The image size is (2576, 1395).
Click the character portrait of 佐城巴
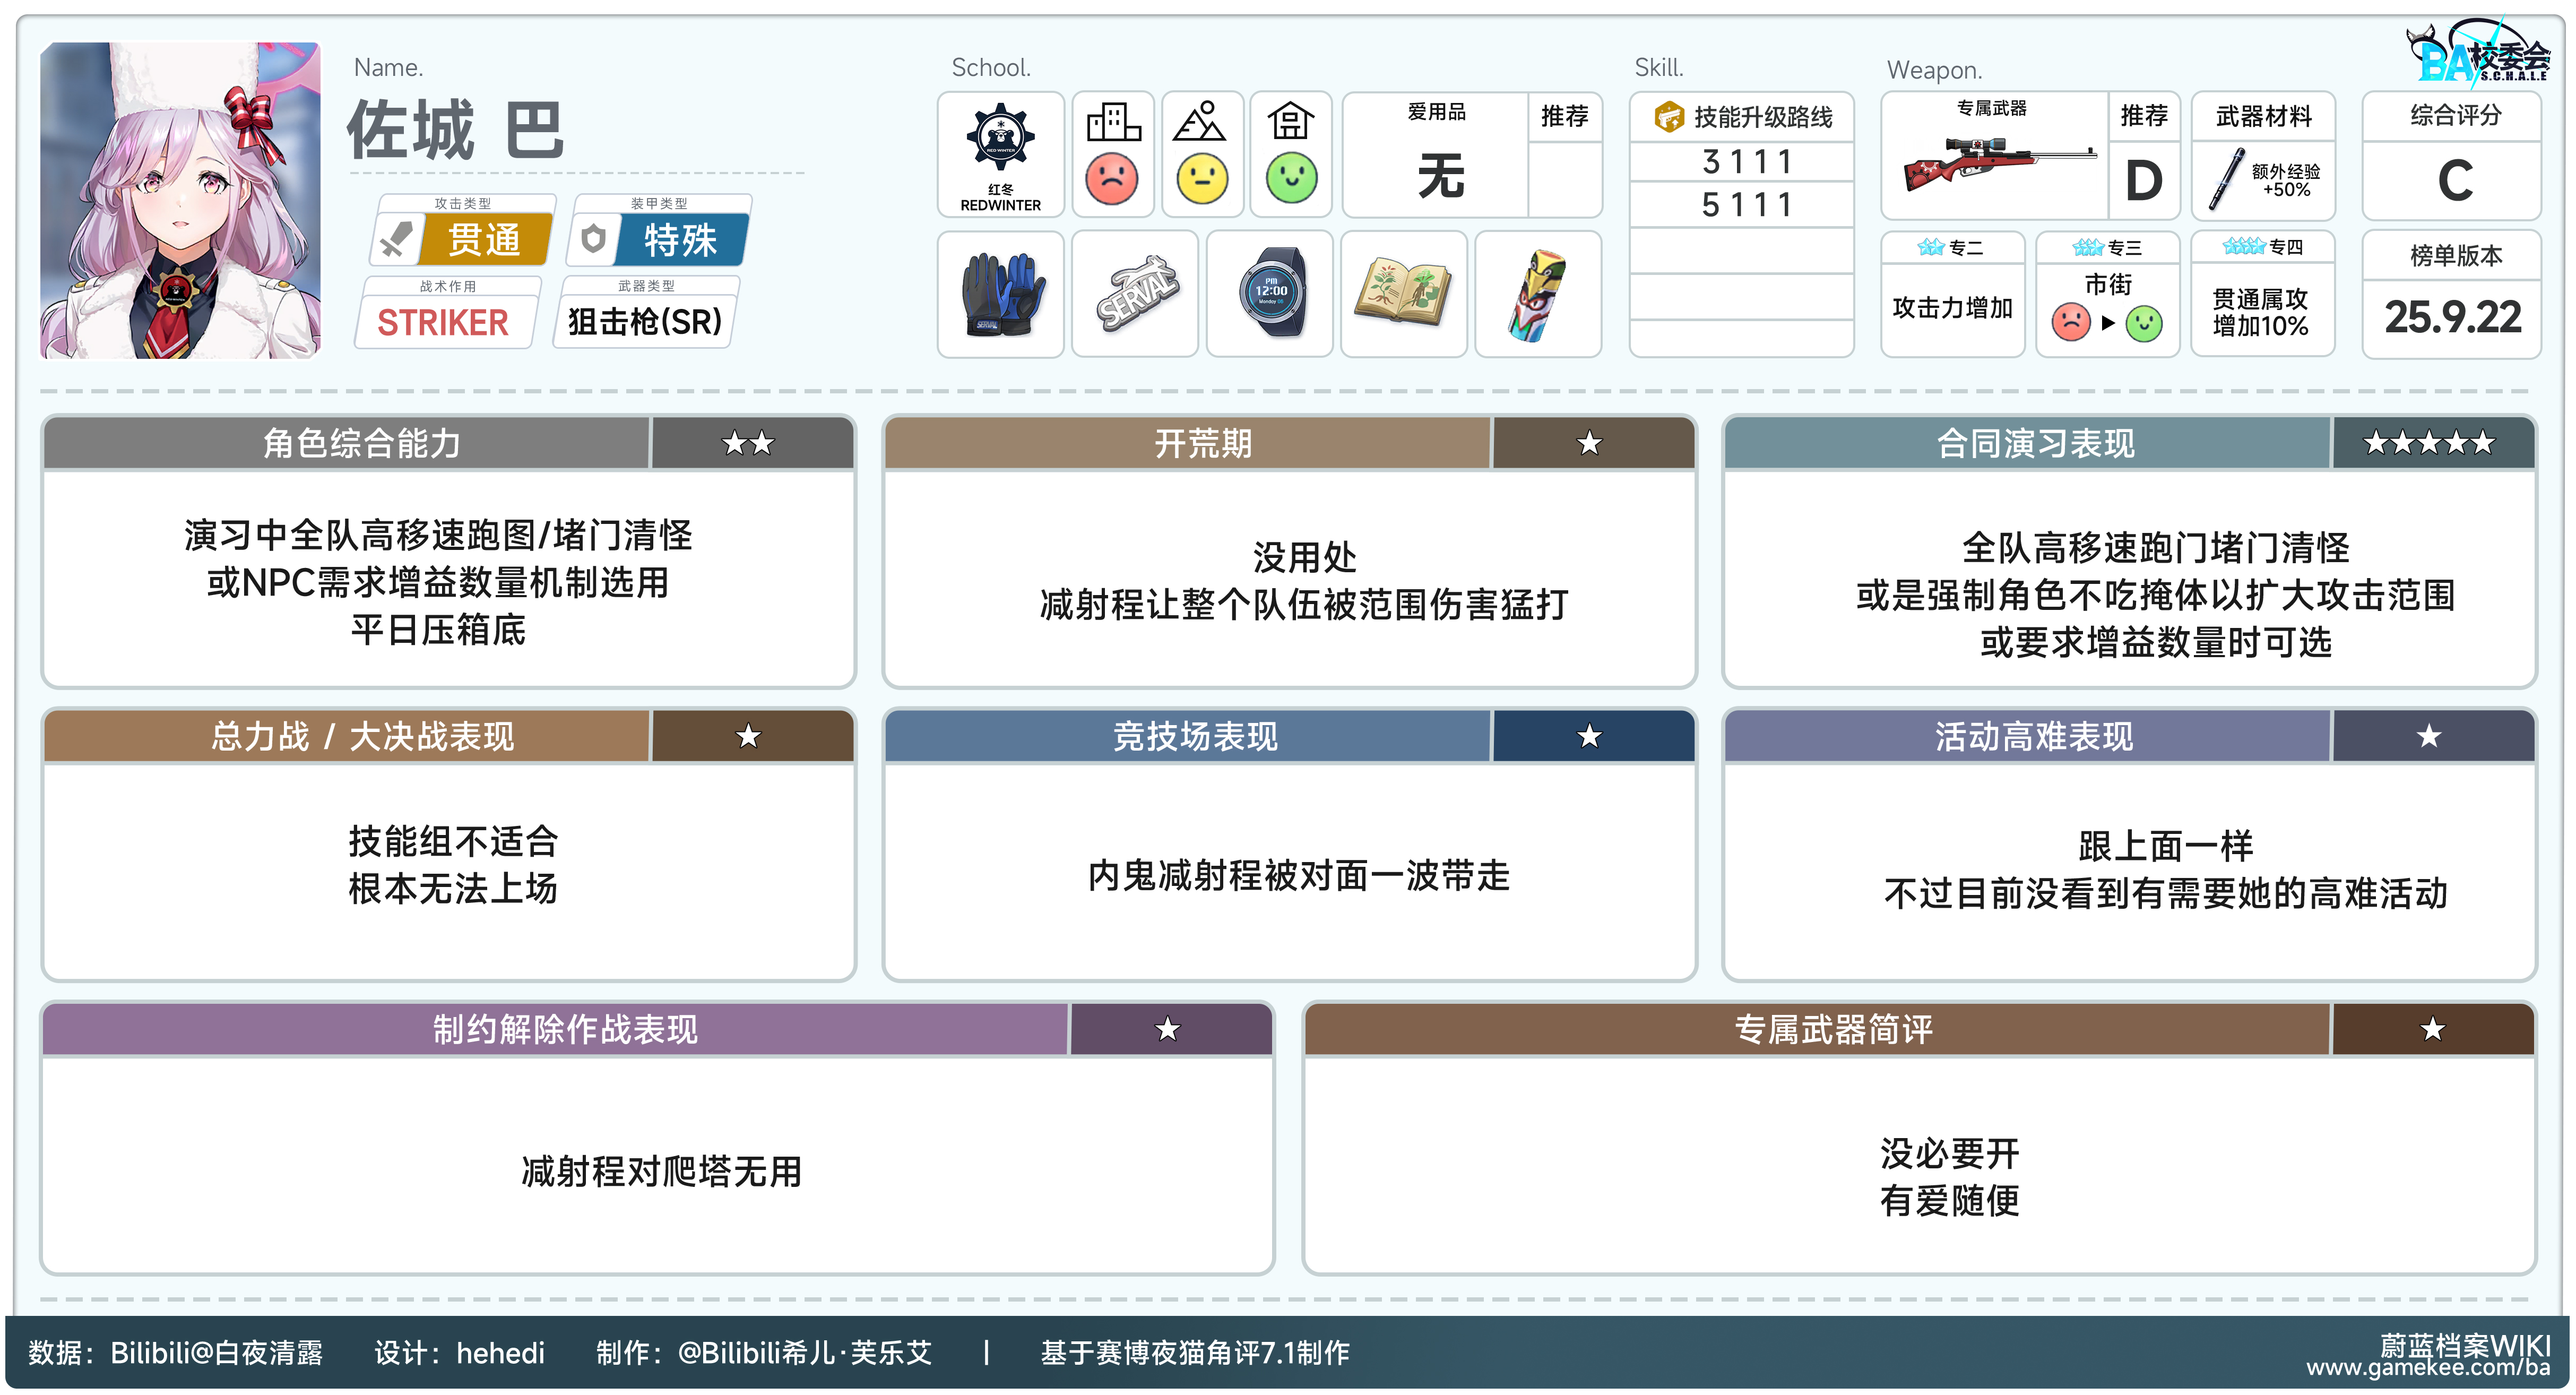(x=180, y=200)
